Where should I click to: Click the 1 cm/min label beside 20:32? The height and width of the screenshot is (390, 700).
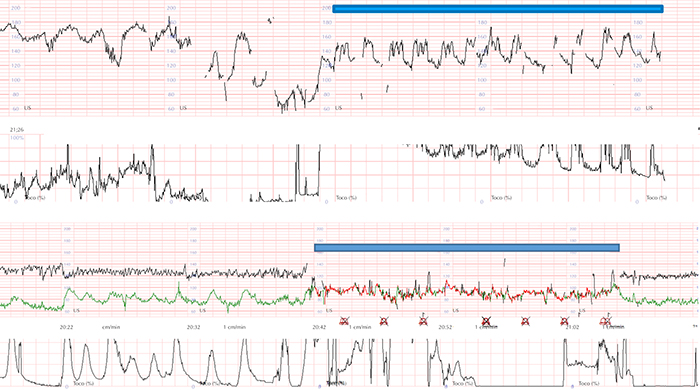click(234, 327)
